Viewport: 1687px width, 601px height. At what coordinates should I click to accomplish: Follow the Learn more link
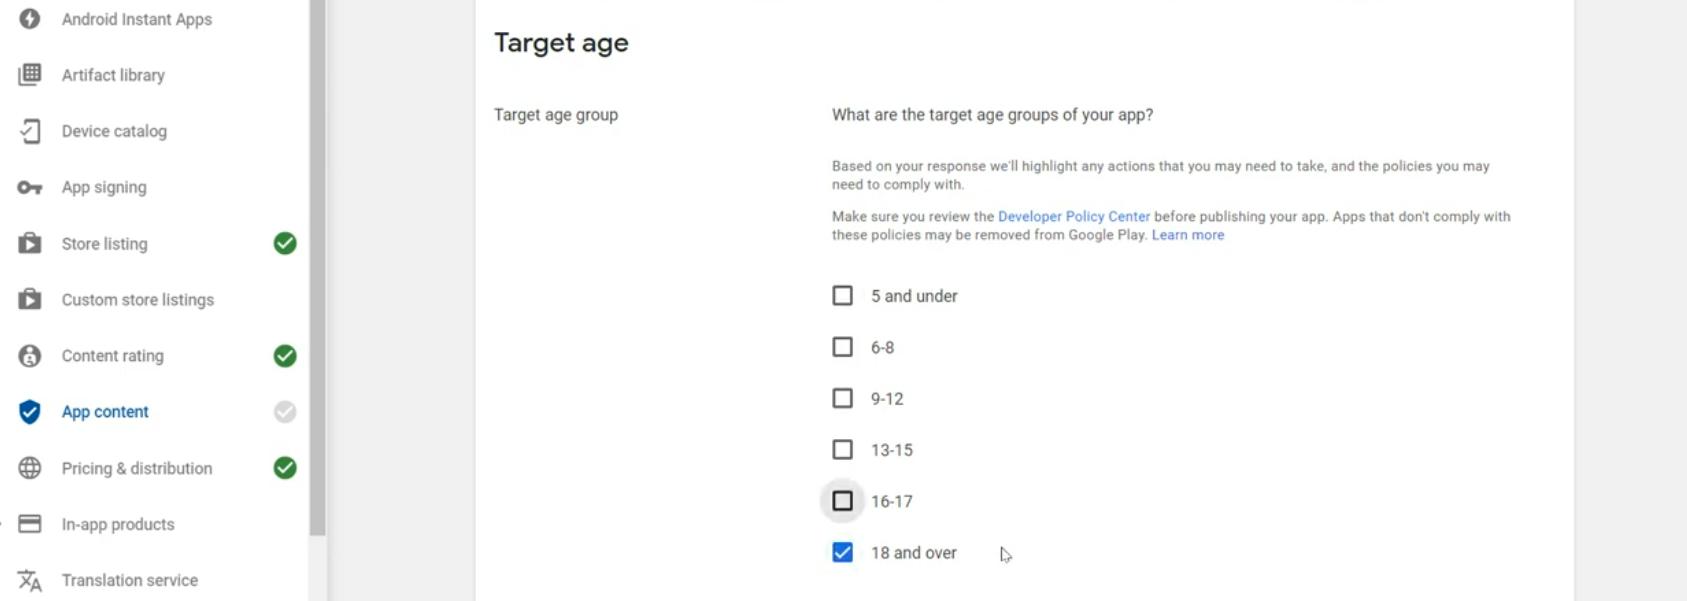coord(1187,235)
